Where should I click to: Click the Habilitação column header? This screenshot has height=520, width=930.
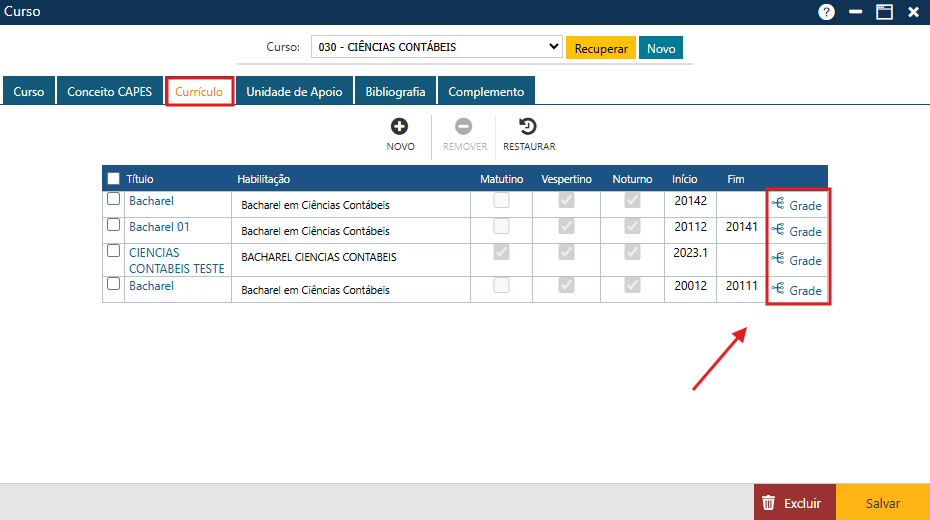263,179
